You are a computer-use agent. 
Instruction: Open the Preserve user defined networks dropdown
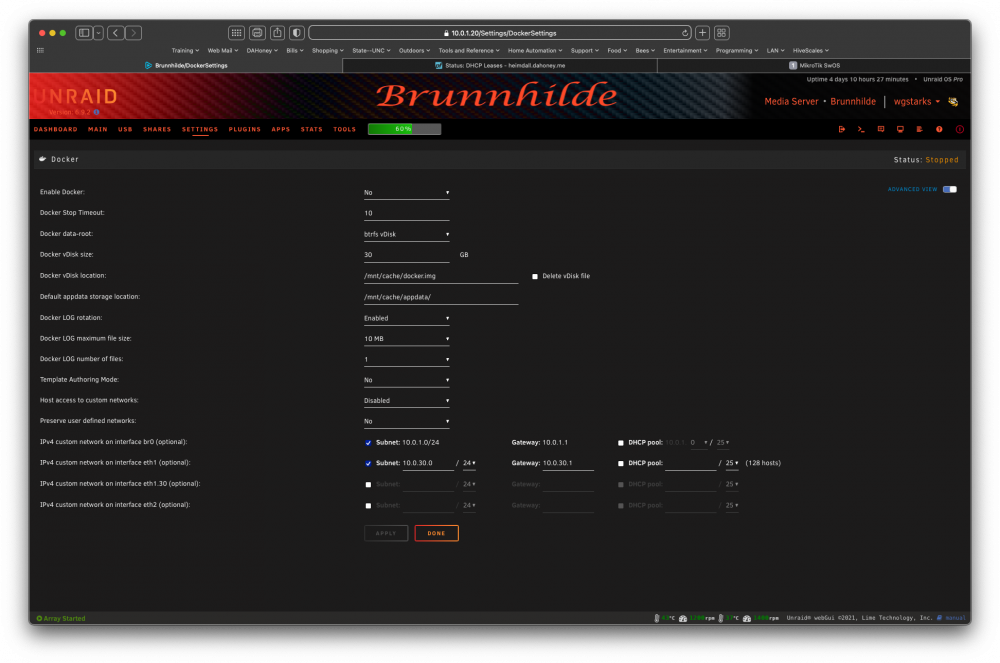tap(406, 421)
